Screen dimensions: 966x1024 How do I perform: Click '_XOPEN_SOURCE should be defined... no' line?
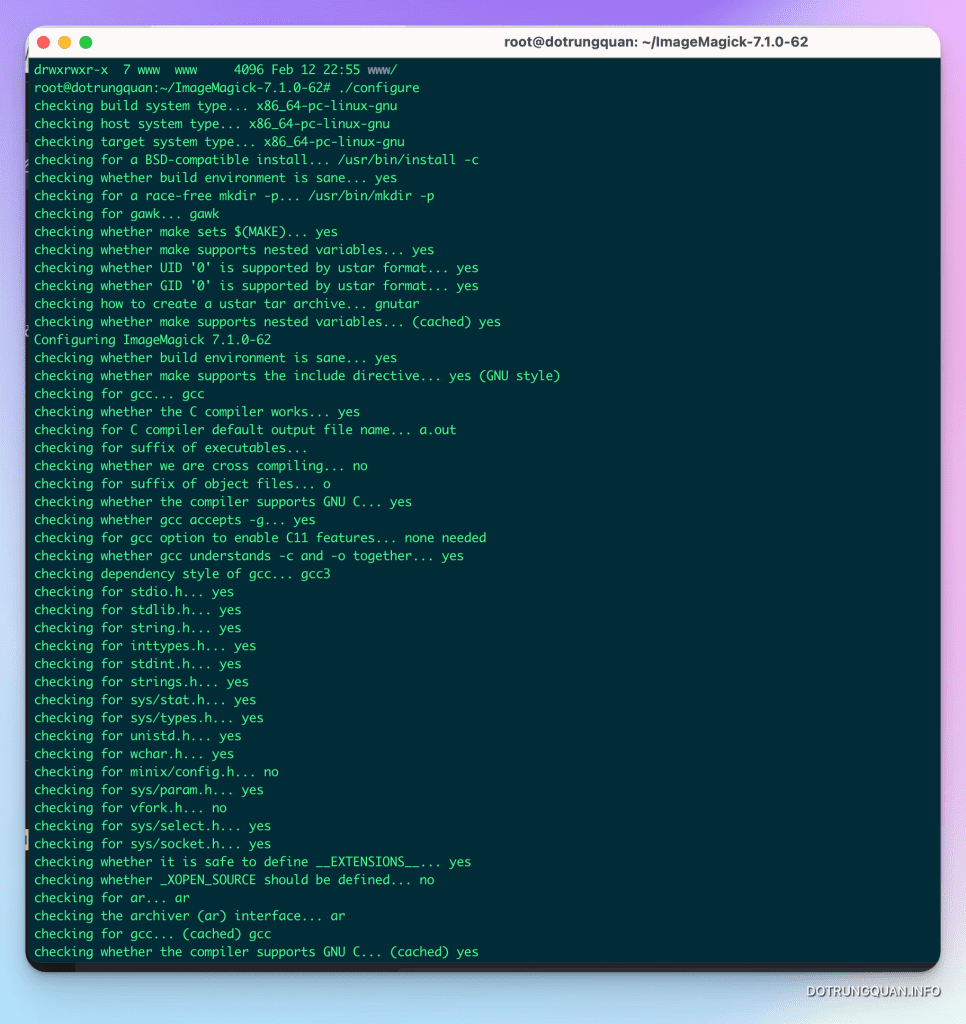tap(234, 880)
